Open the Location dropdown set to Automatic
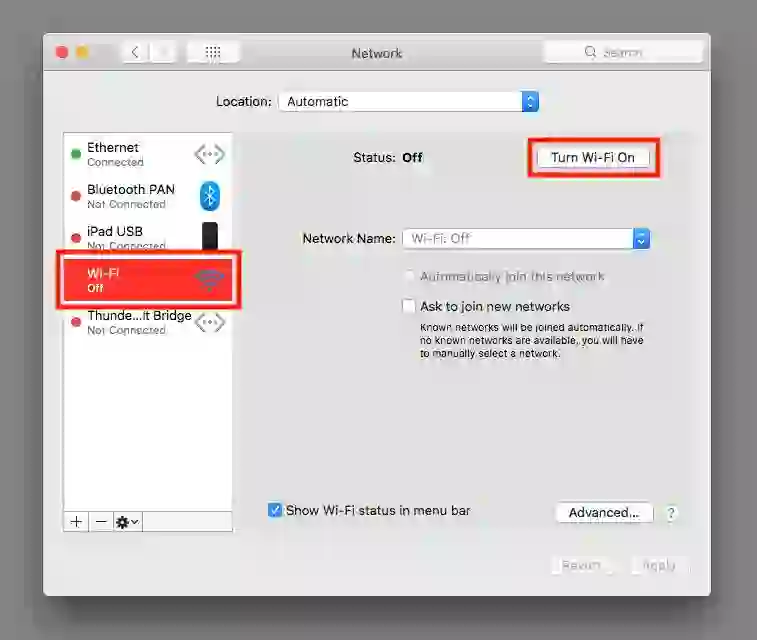The height and width of the screenshot is (640, 757). (408, 101)
